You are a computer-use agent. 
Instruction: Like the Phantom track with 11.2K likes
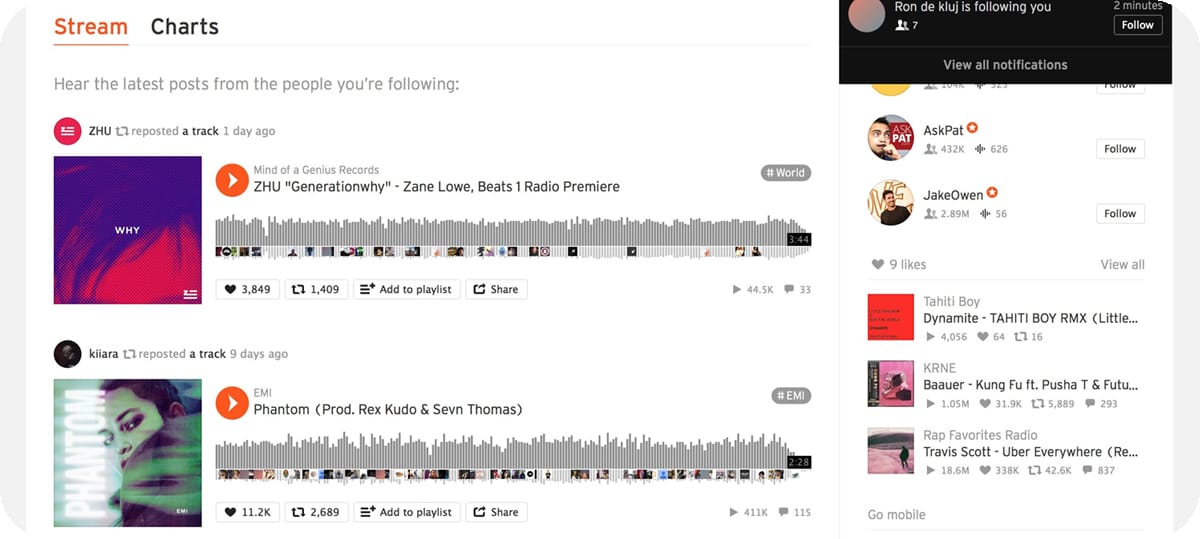pyautogui.click(x=247, y=512)
